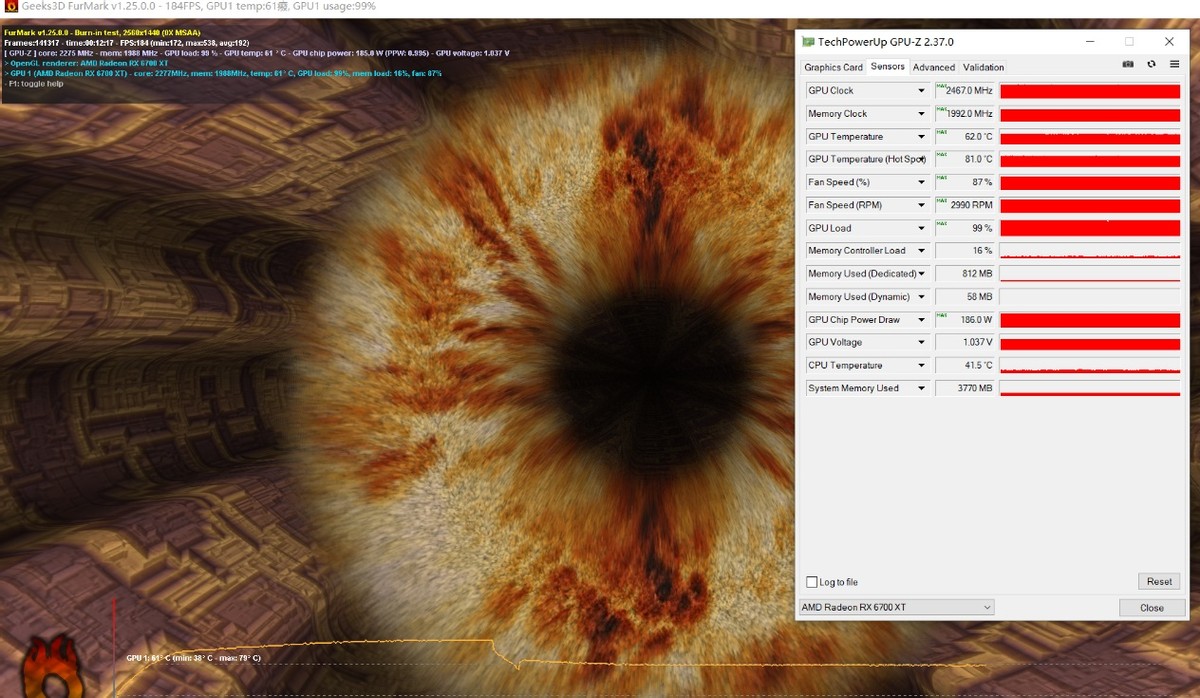Click the Reset button
Screen dimensions: 1200x698
[1158, 581]
